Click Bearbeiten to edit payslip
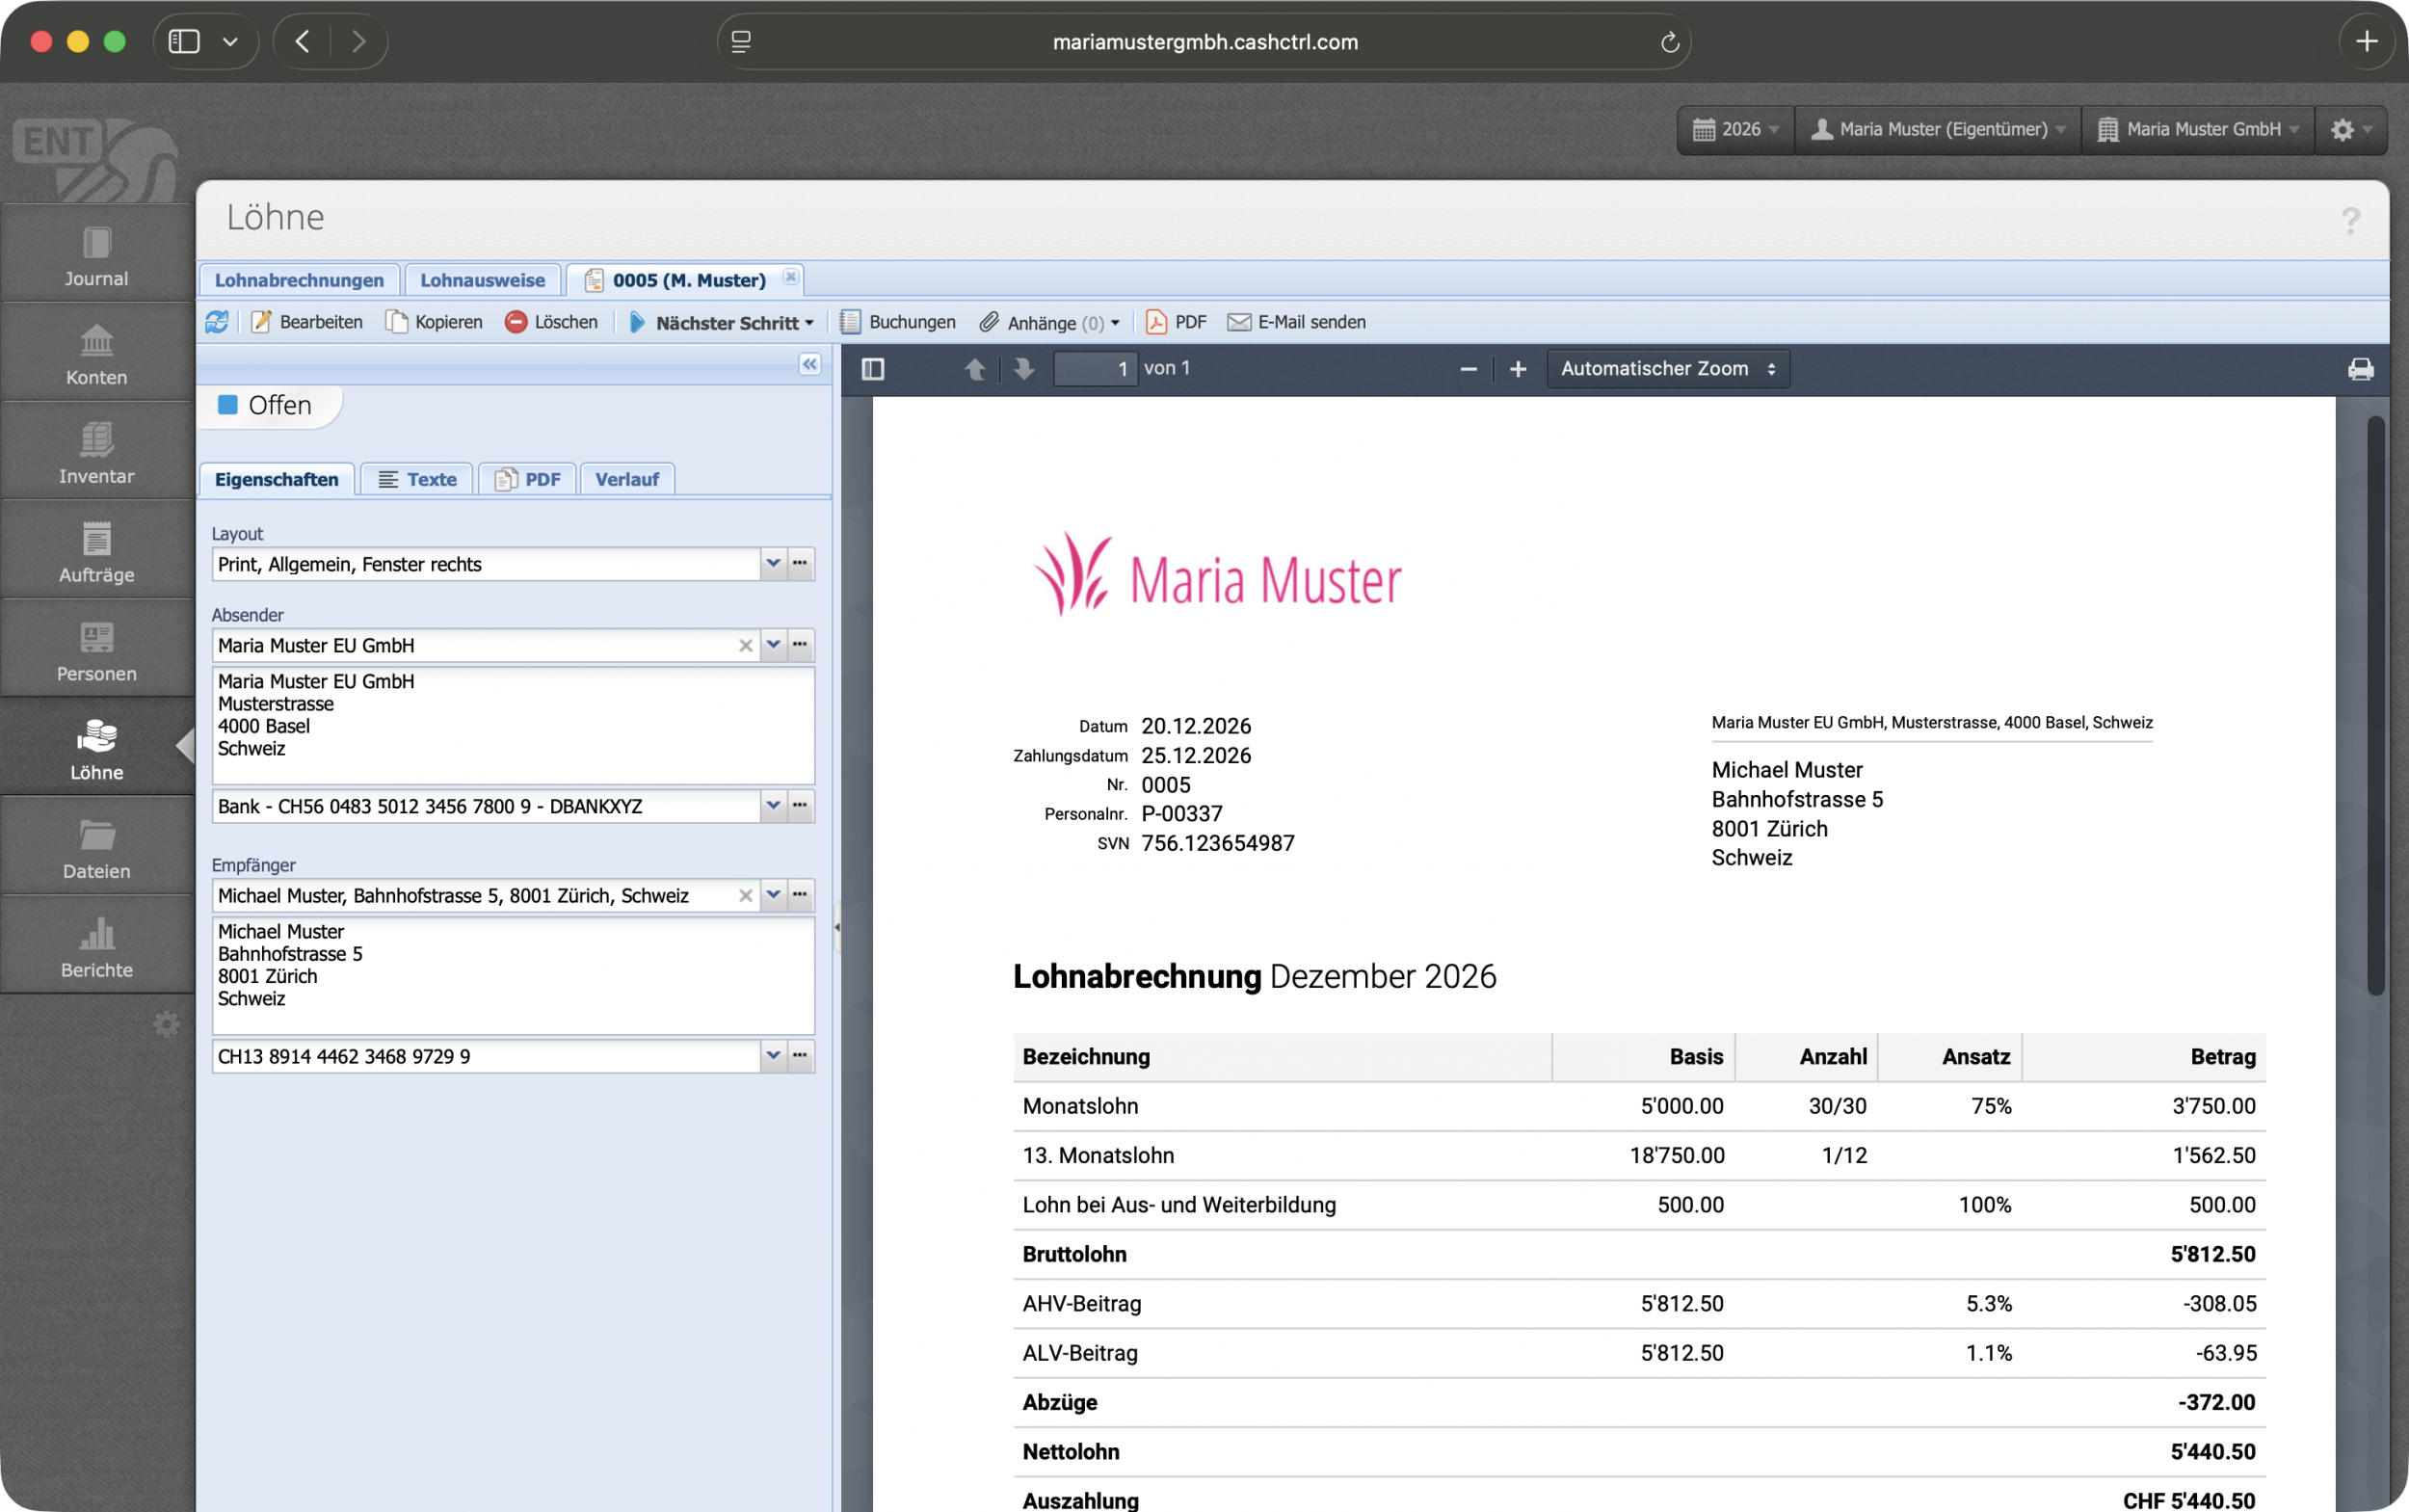This screenshot has width=2409, height=1512. (x=307, y=322)
